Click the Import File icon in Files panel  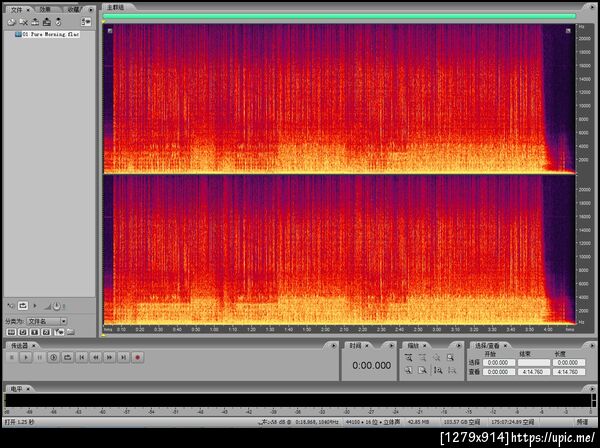(x=11, y=22)
